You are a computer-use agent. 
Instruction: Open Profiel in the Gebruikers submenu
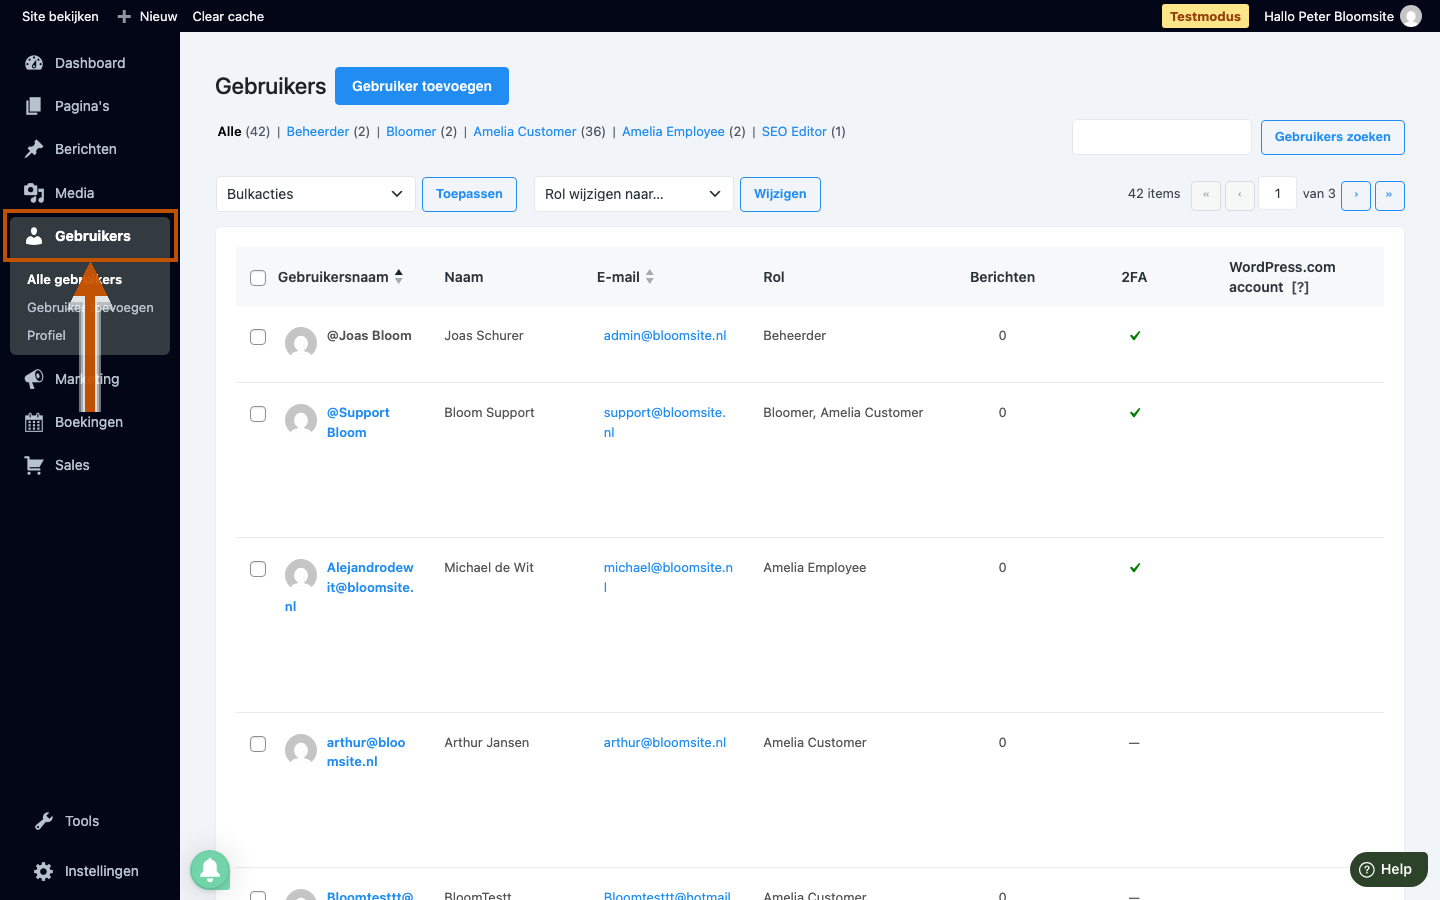click(46, 335)
